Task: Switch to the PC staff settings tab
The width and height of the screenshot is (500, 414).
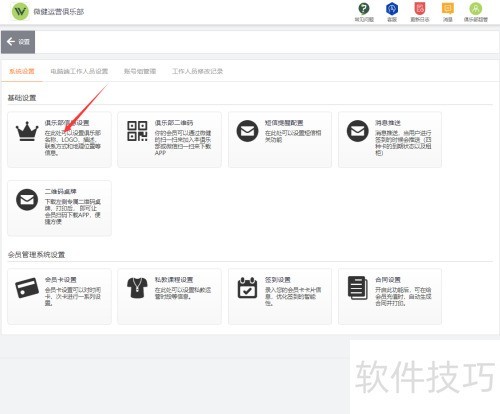Action: click(79, 71)
